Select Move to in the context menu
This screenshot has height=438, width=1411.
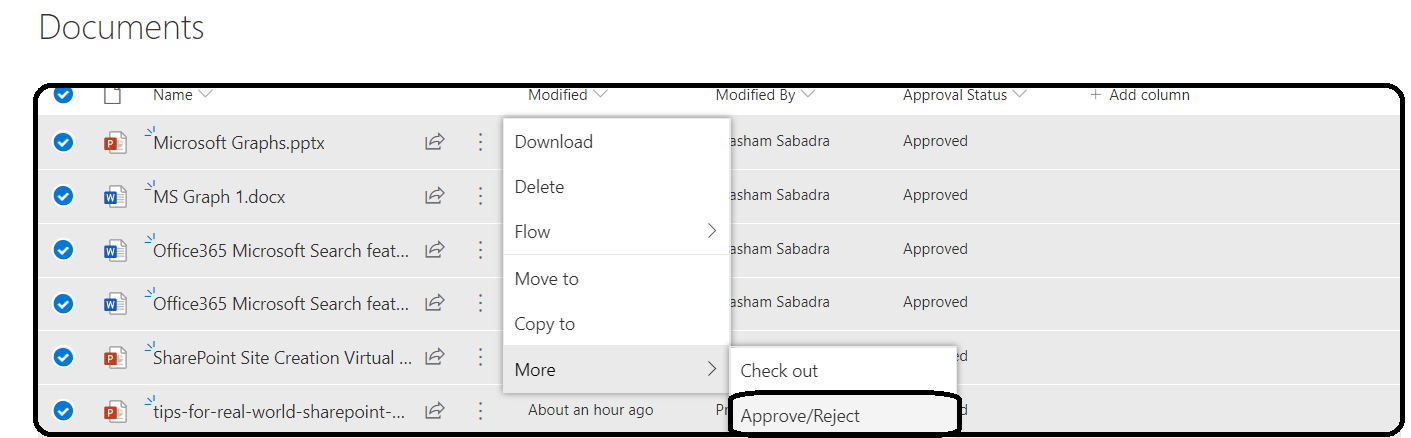coord(616,279)
